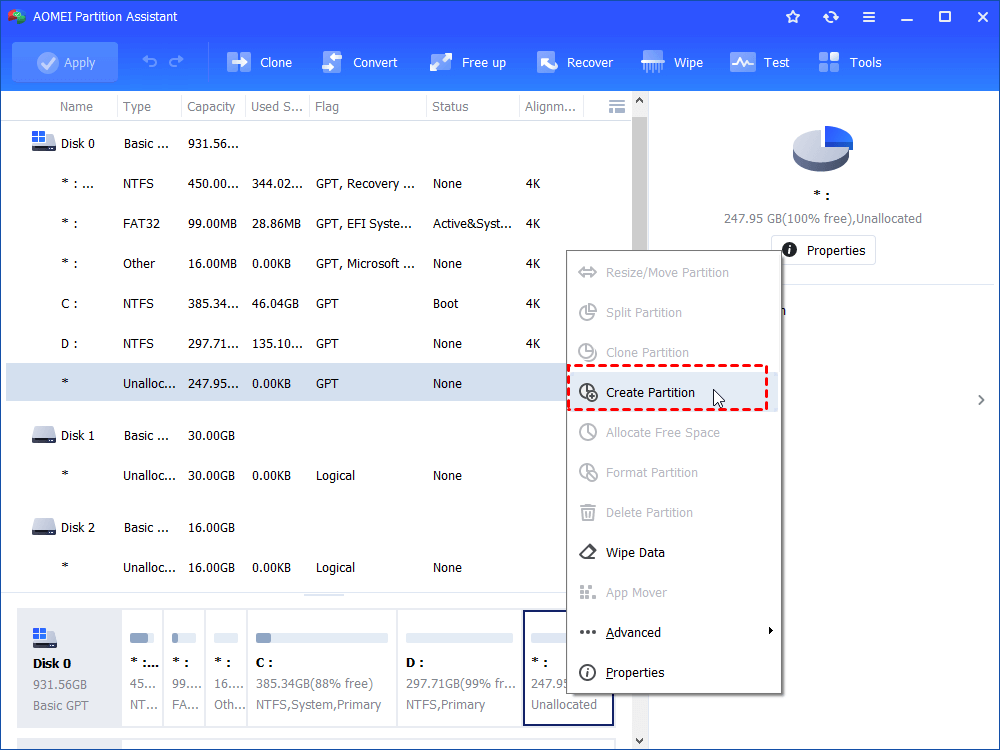The image size is (1000, 750).
Task: Select the Clone tool in the toolbar
Action: point(259,61)
